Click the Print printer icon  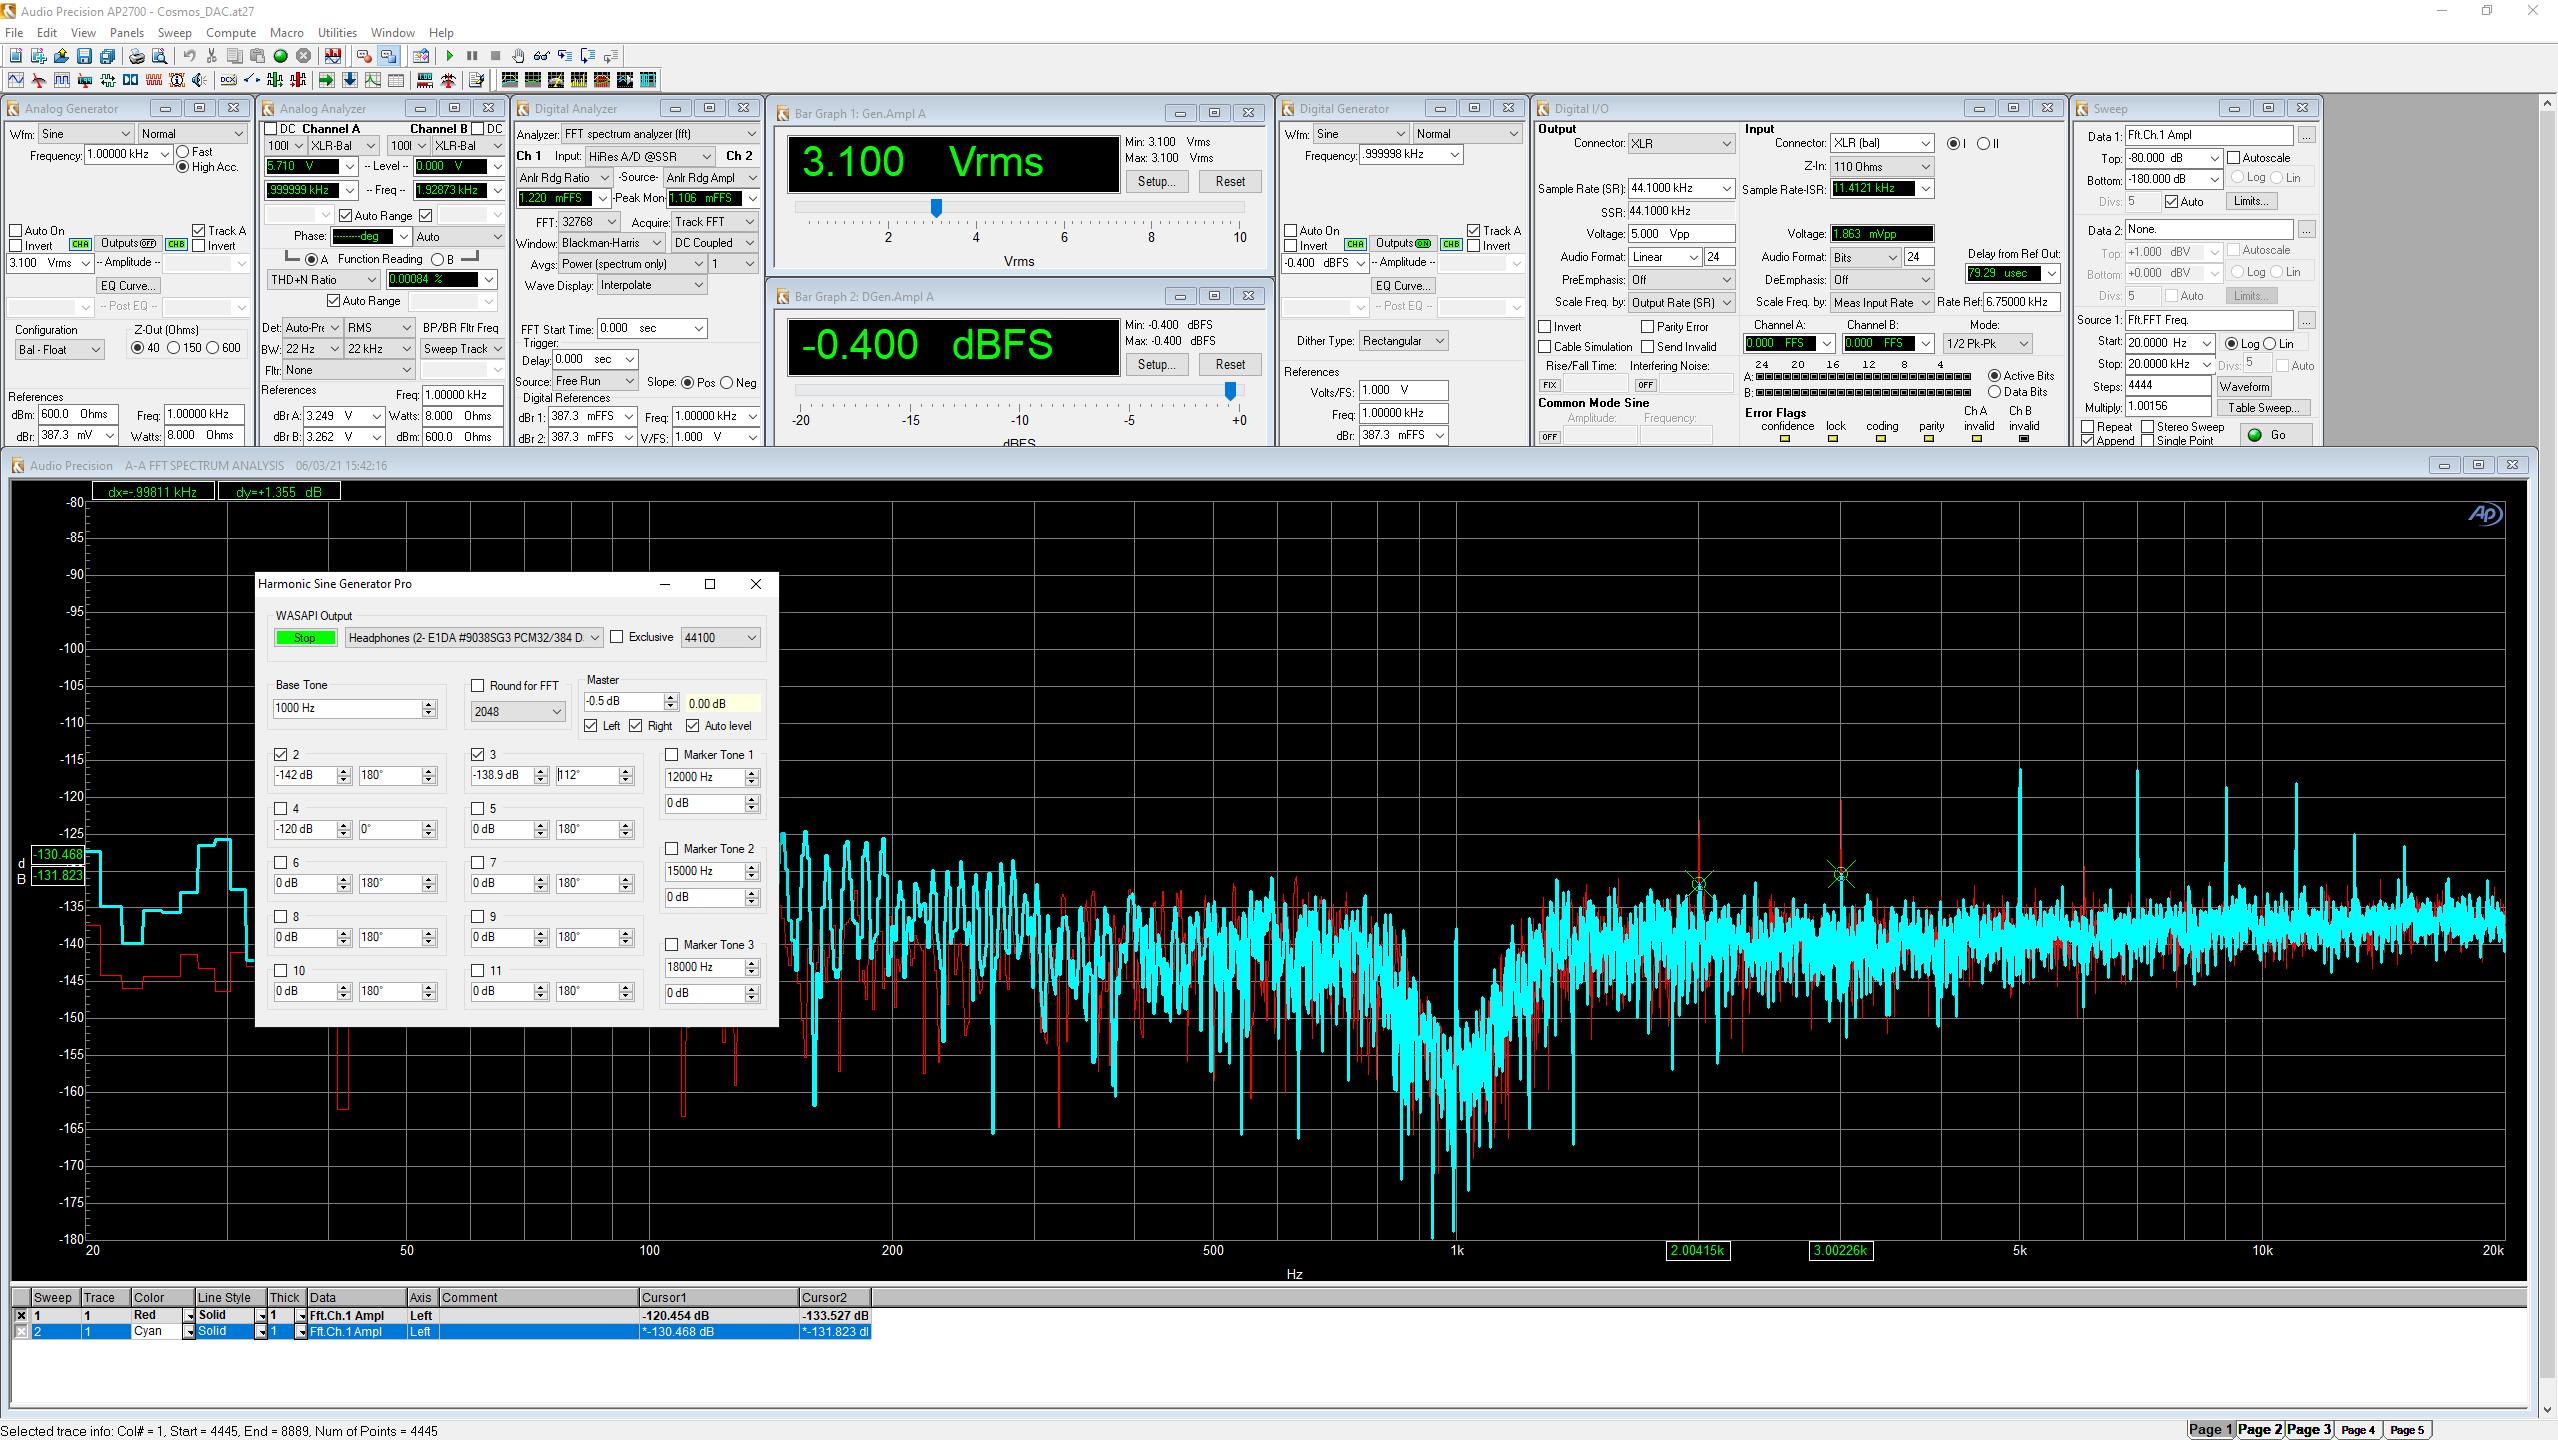(136, 56)
